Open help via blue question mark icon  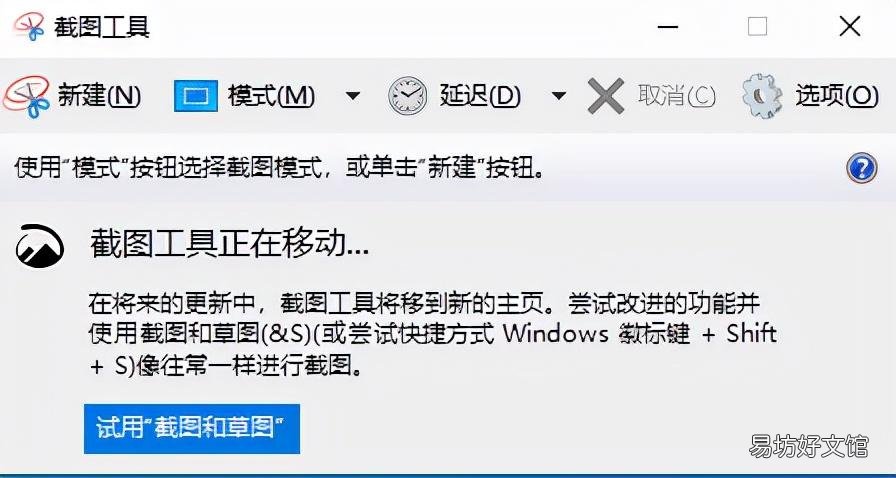tap(861, 168)
